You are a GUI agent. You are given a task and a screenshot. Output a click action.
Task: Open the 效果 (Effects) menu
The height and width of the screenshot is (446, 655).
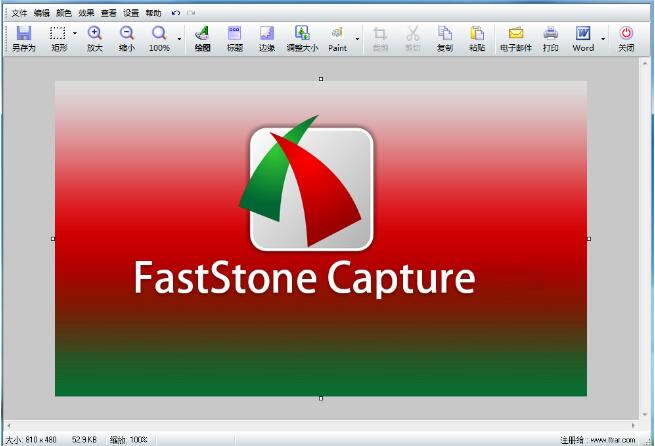[85, 13]
